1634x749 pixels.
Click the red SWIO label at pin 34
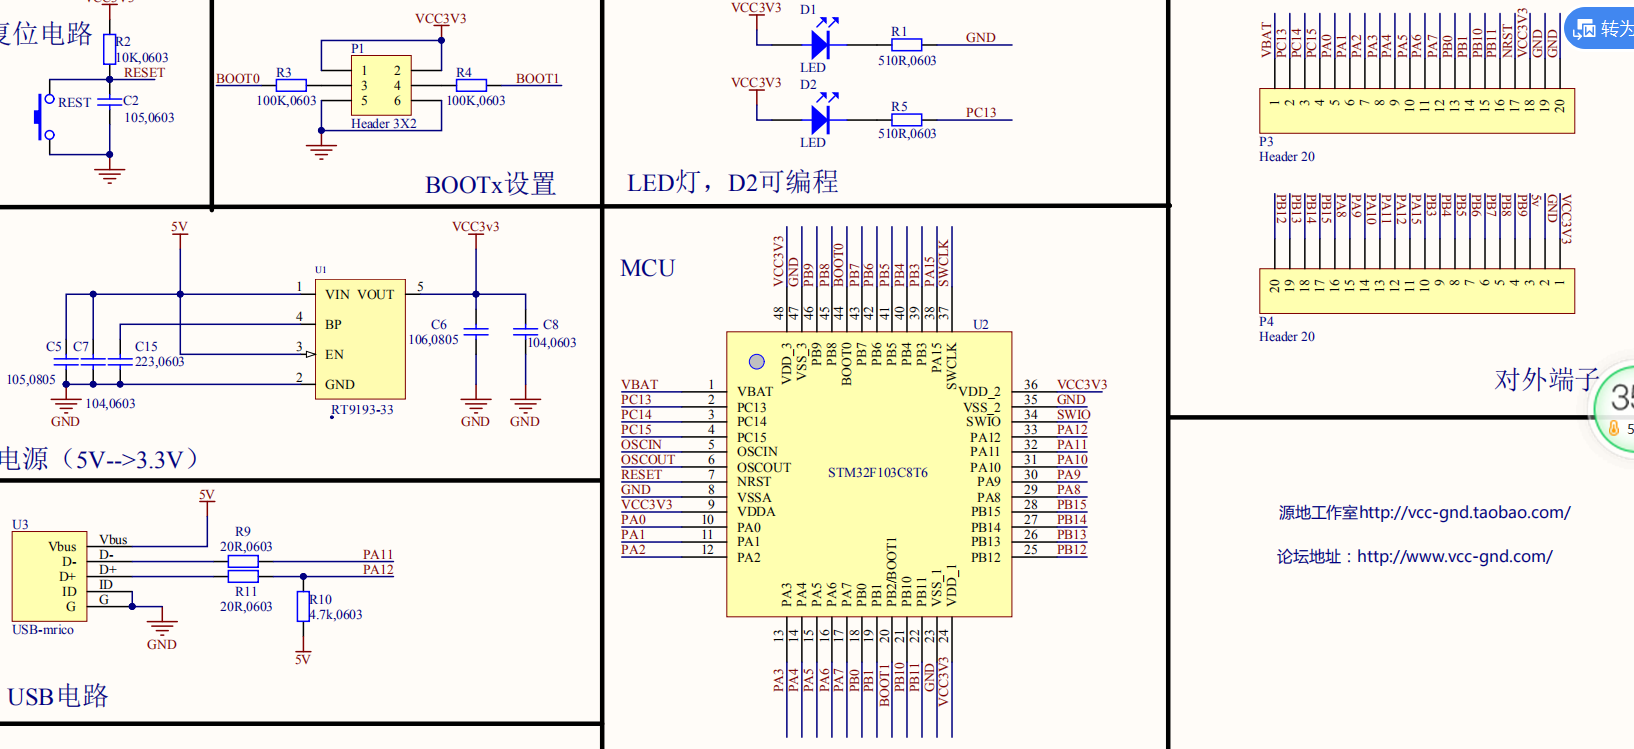point(1074,415)
